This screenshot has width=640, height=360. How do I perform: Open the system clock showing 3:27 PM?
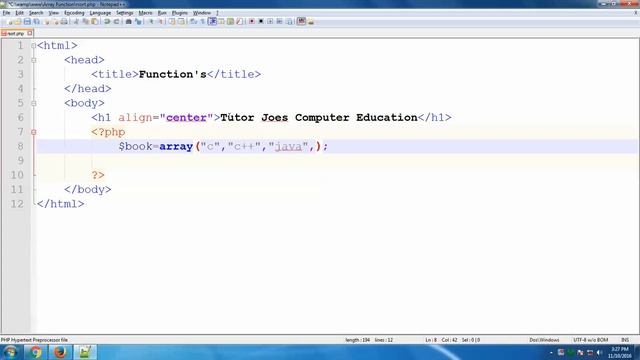pyautogui.click(x=620, y=352)
